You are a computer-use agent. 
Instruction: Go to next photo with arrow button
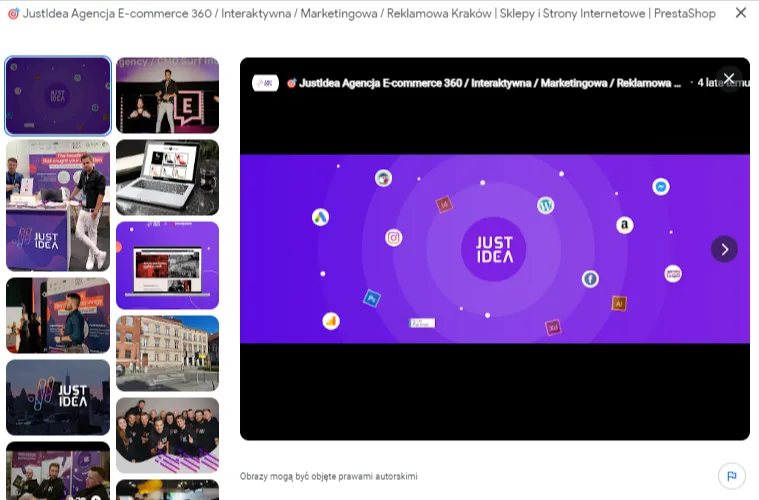(724, 249)
